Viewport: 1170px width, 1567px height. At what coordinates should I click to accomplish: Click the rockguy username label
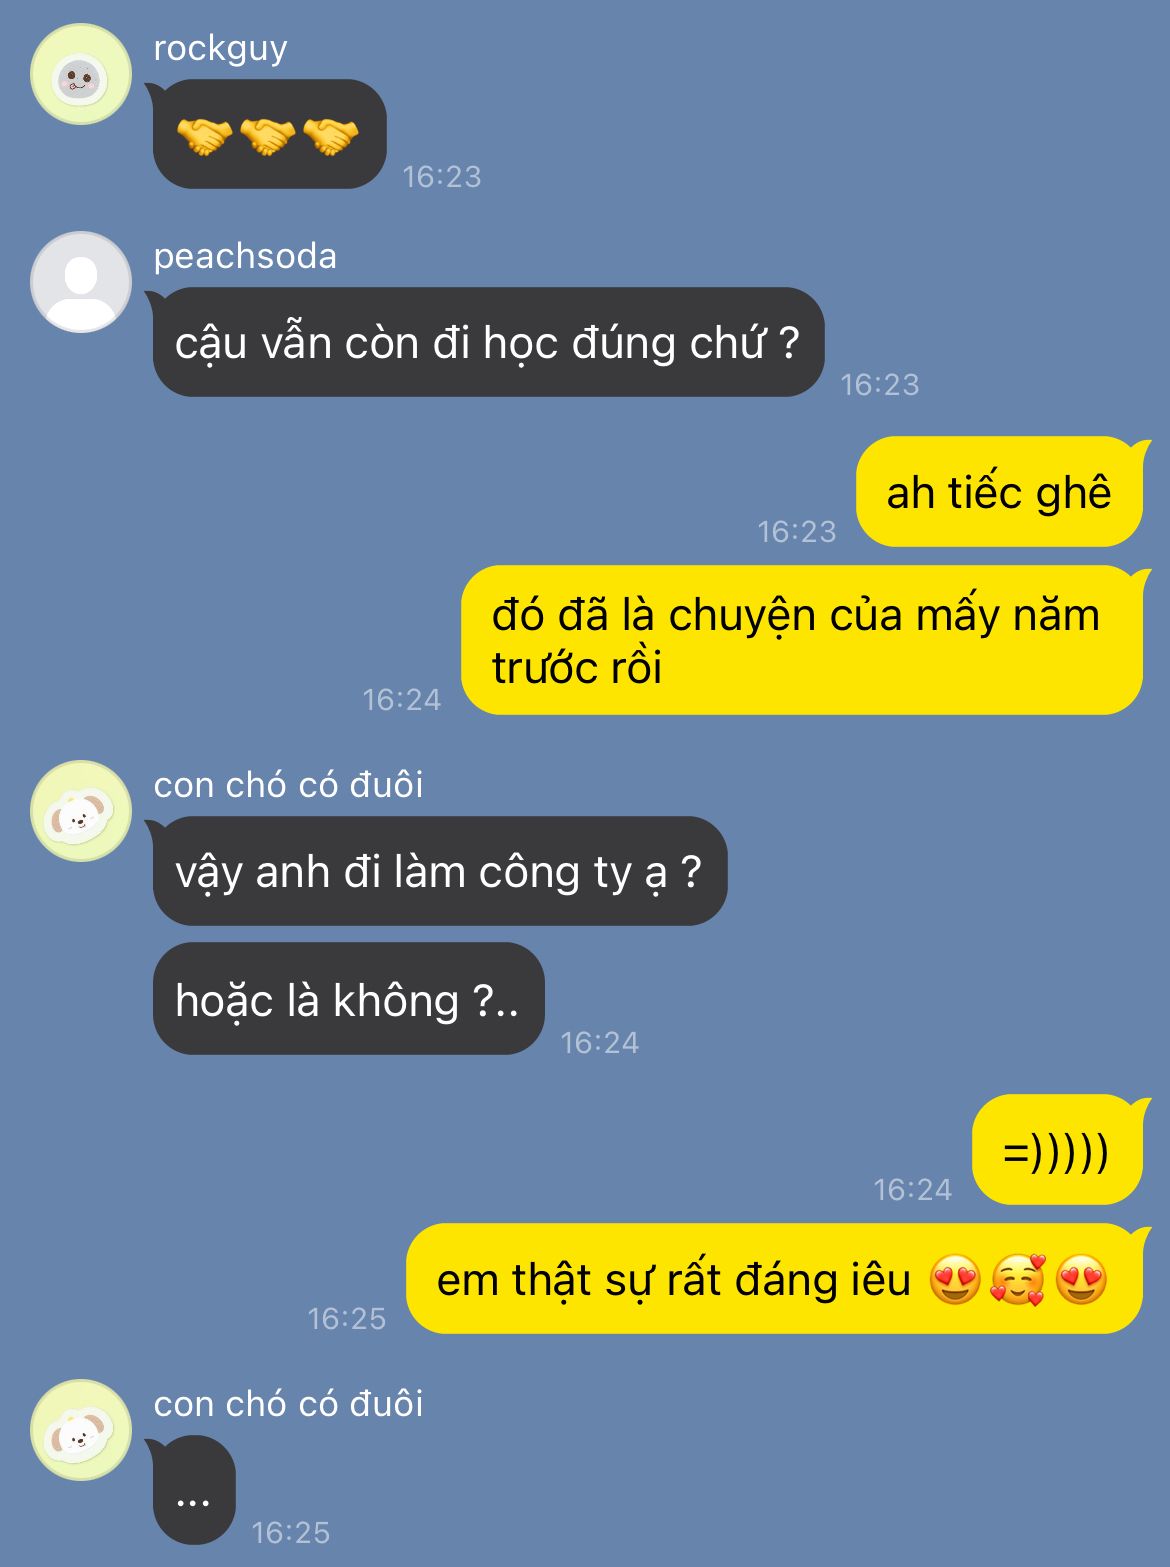click(220, 48)
